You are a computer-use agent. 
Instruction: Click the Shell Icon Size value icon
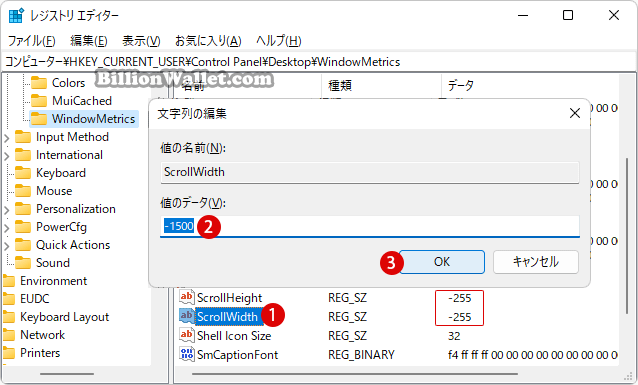[x=187, y=335]
